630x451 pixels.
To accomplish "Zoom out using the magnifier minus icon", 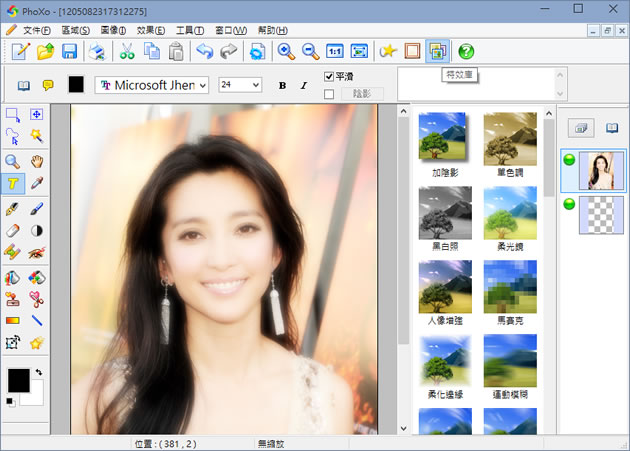I will (x=311, y=51).
